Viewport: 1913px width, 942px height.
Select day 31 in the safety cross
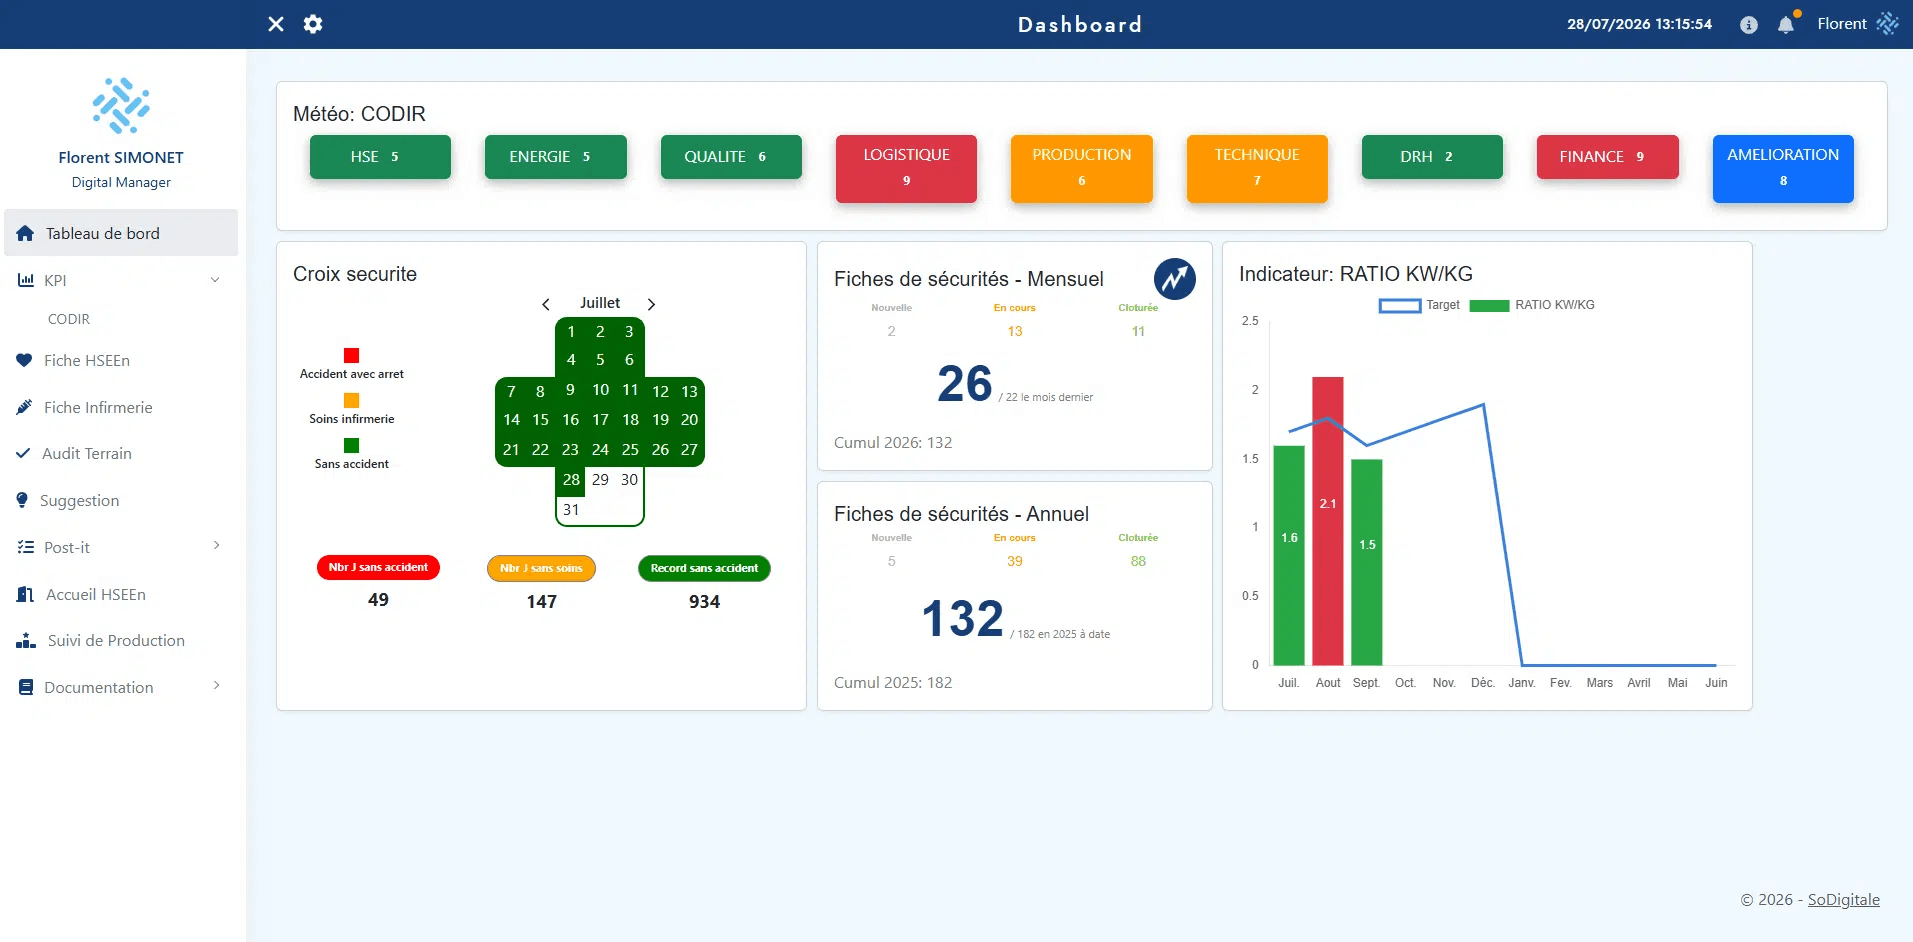[x=571, y=510]
